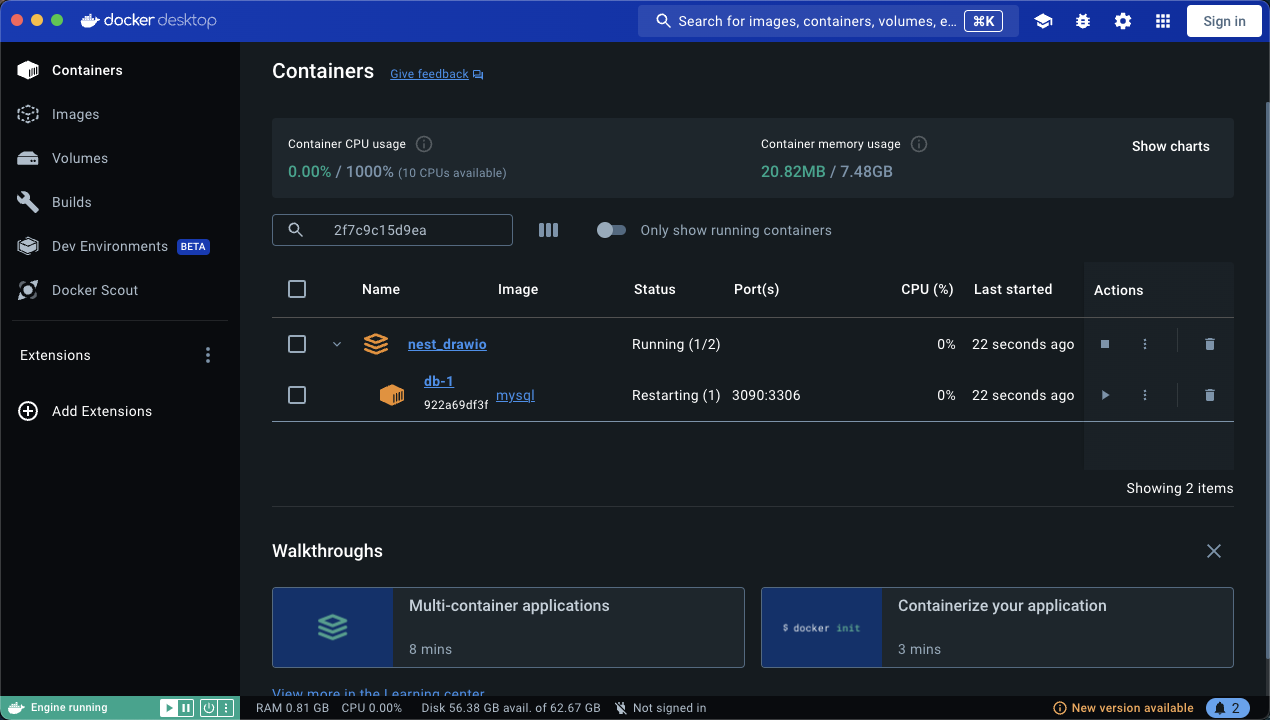Delete the db-1 container
Screen dimensions: 1270x720
click(1210, 395)
